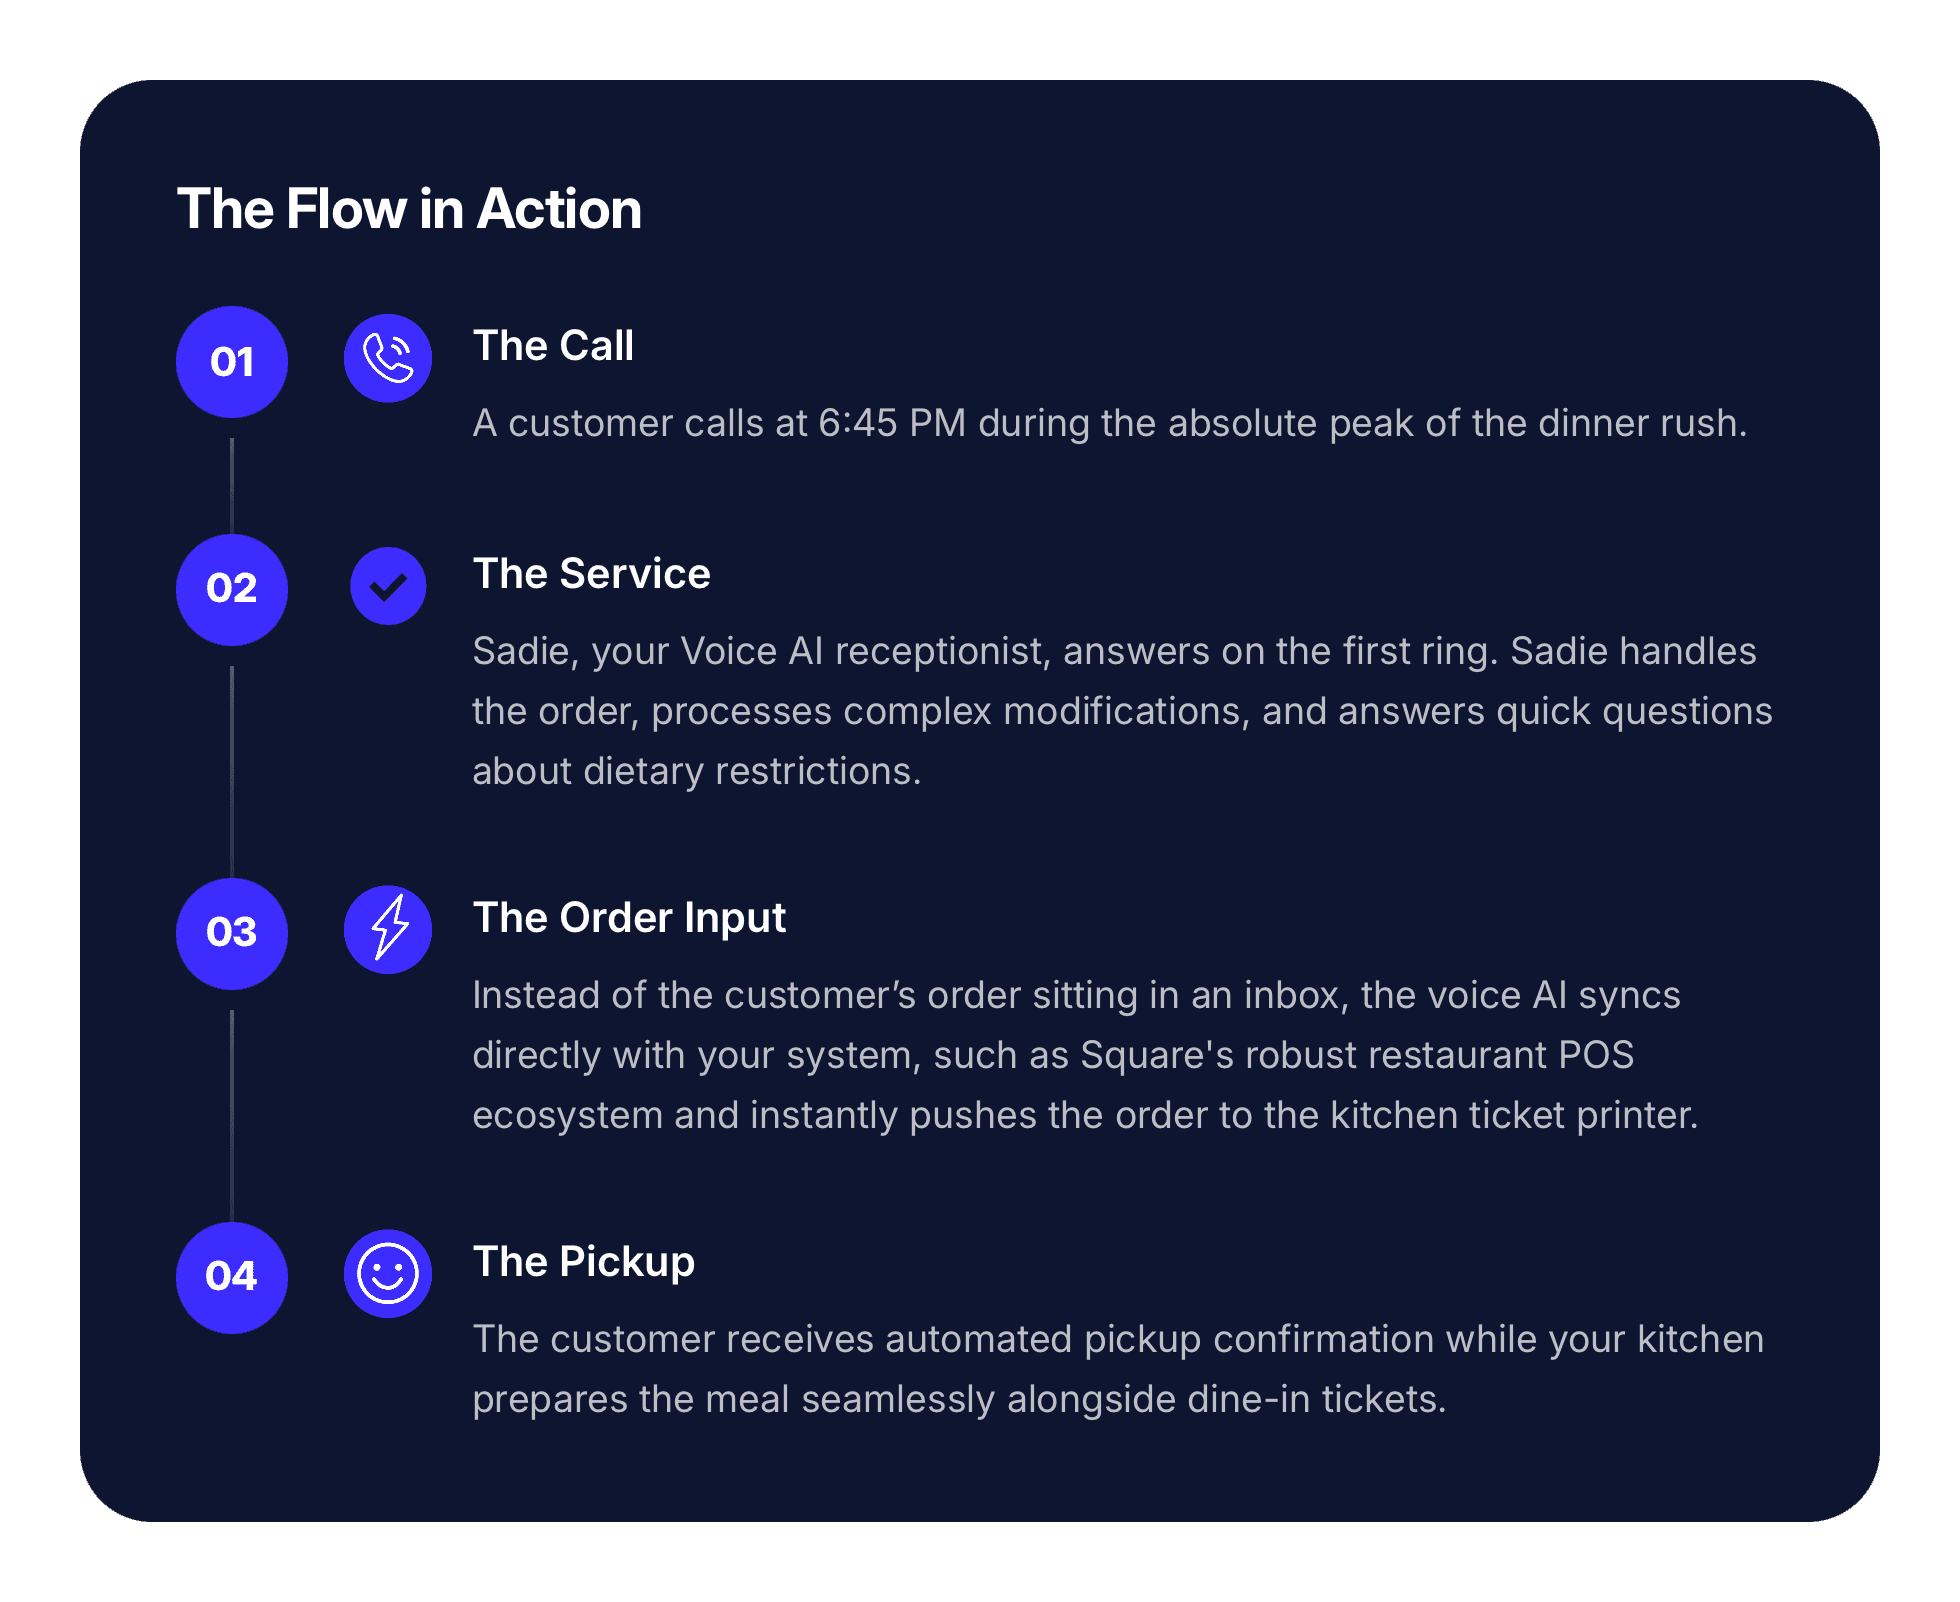This screenshot has height=1602, width=1960.
Task: Click timeline connector between steps 03 and 04
Action: click(x=232, y=1116)
